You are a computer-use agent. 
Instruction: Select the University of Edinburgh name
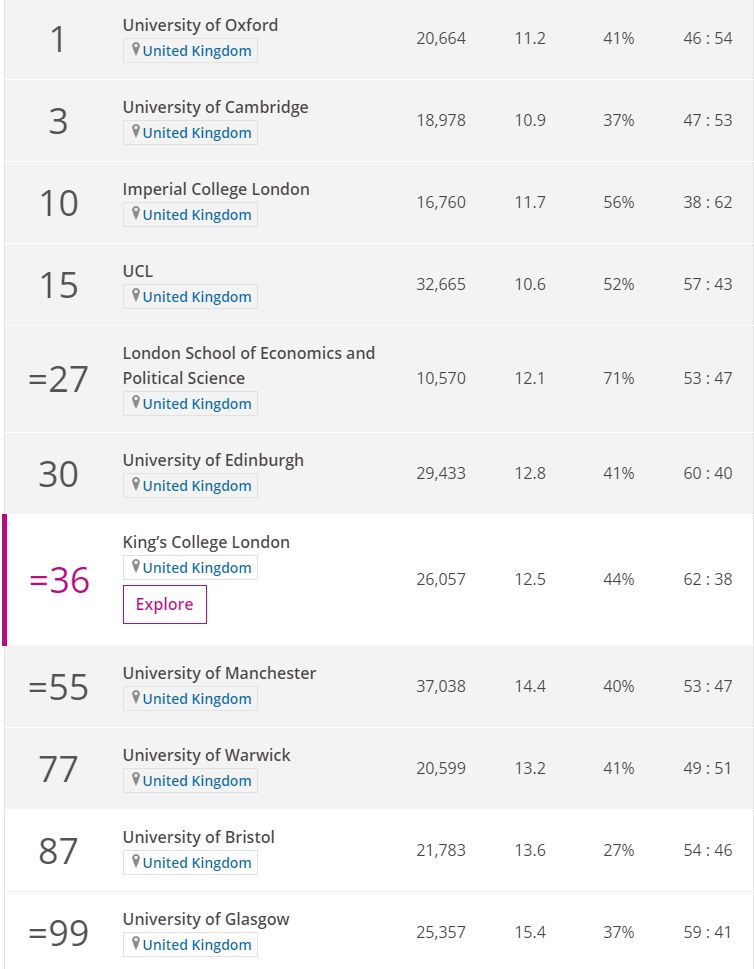click(213, 460)
